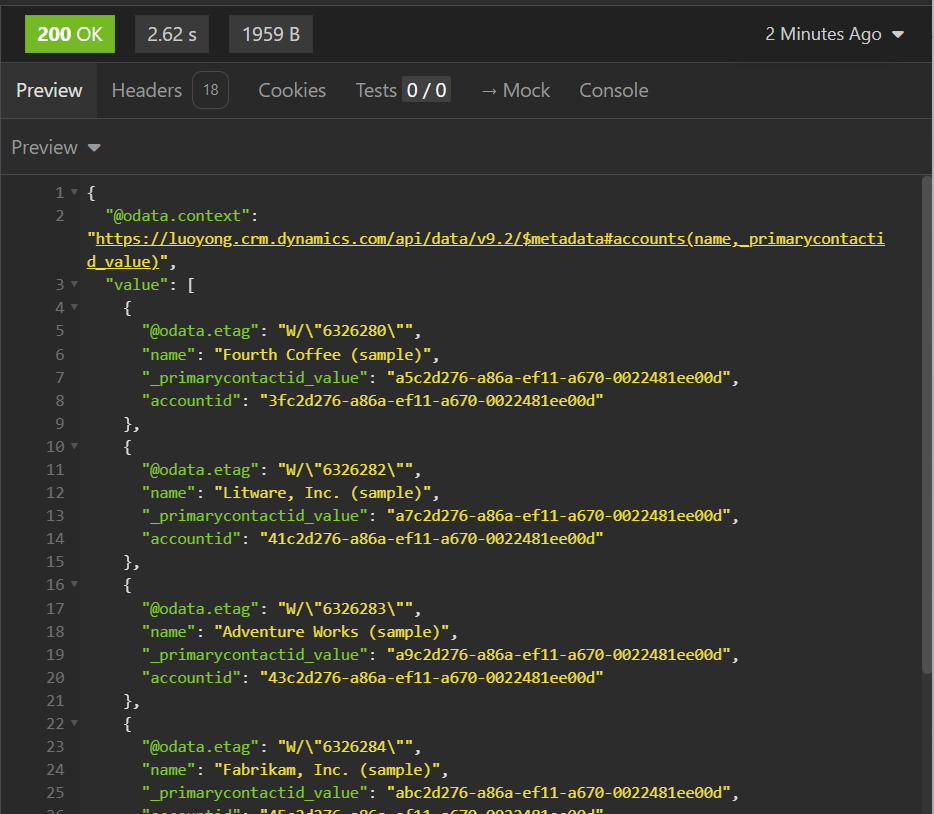
Task: Collapse the root object at line 1
Action: tap(74, 192)
